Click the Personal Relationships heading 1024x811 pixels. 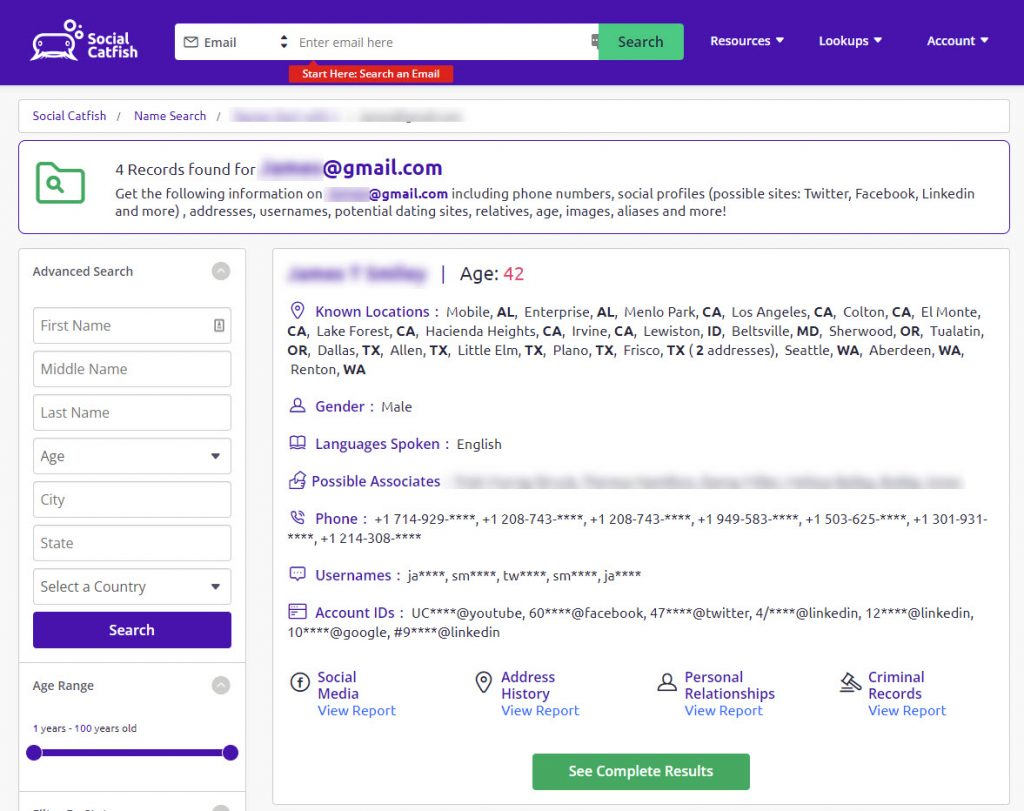[729, 685]
